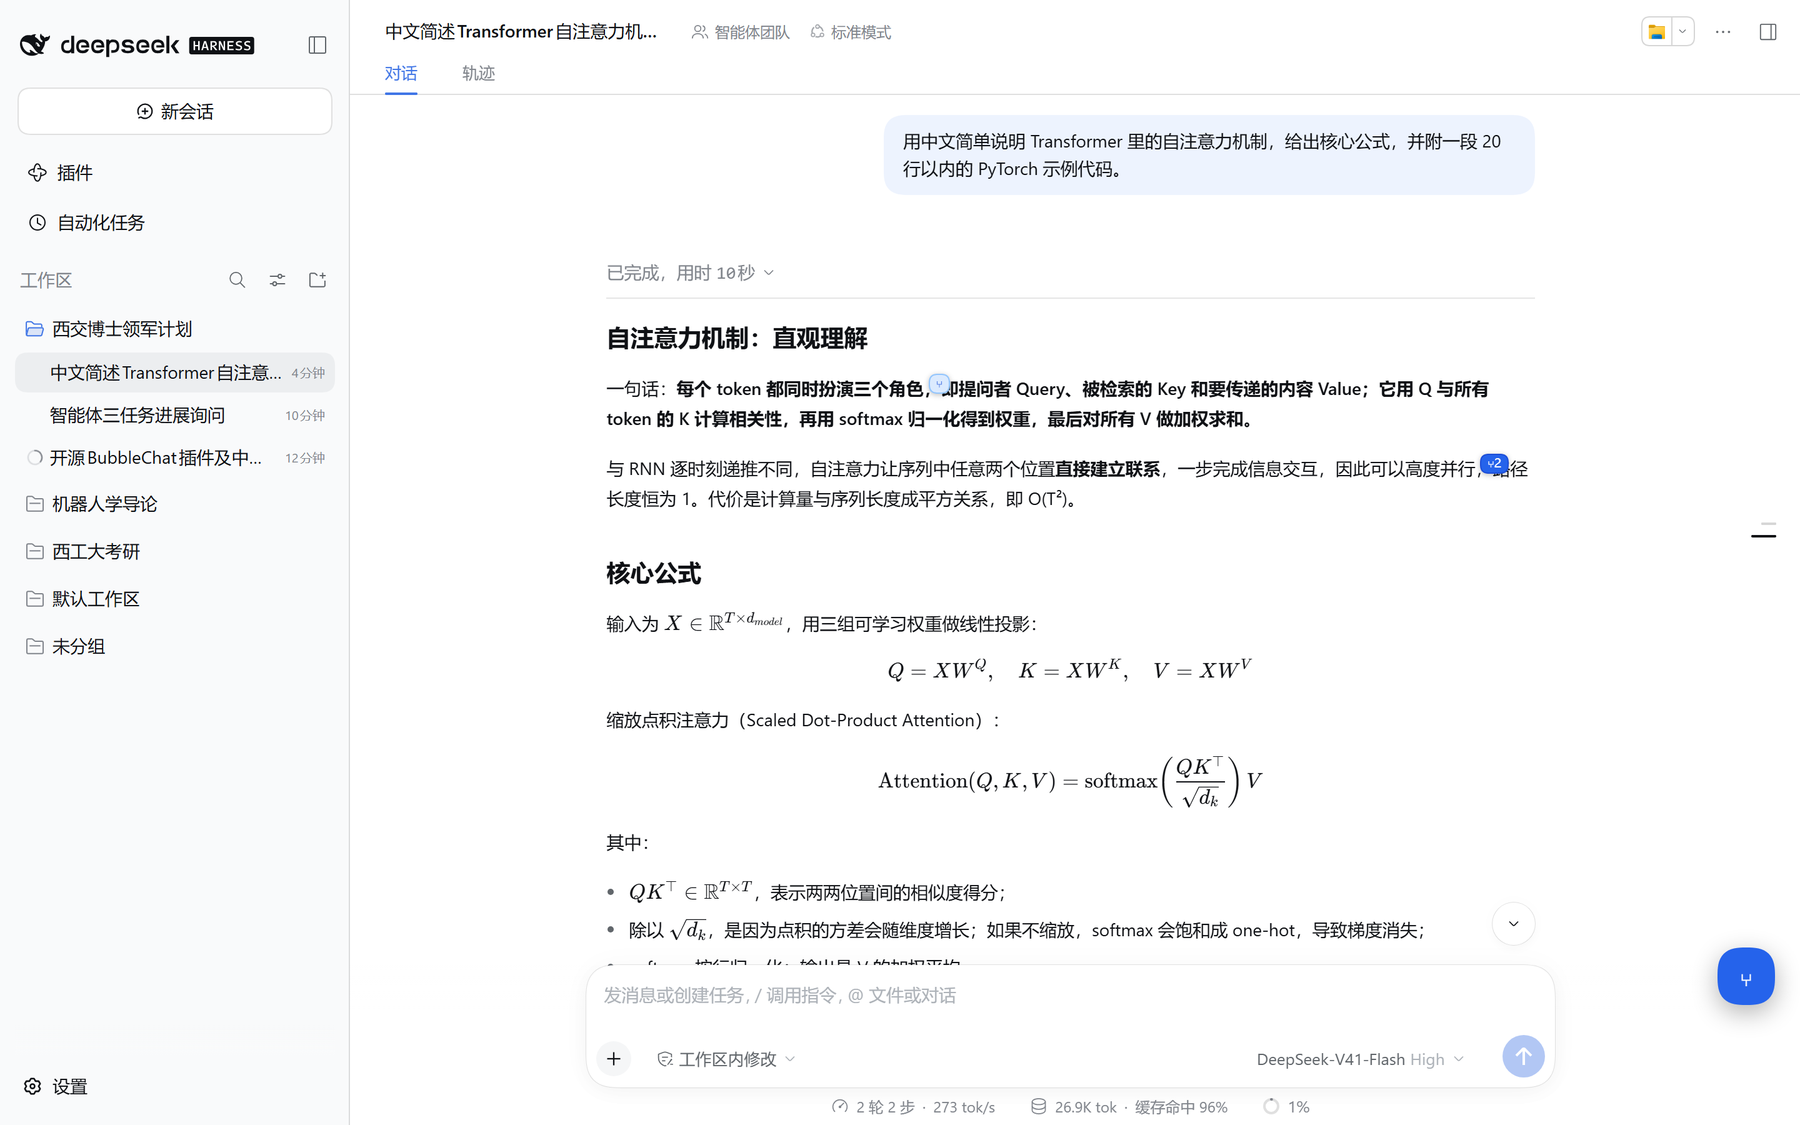
Task: Start a new conversation with 新会话
Action: (175, 111)
